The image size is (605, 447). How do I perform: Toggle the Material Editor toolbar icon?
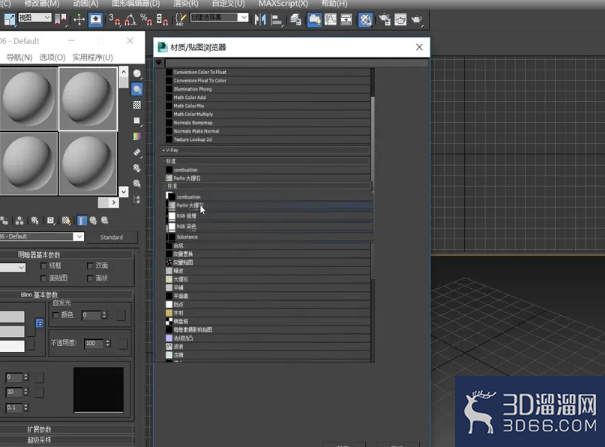coord(365,19)
